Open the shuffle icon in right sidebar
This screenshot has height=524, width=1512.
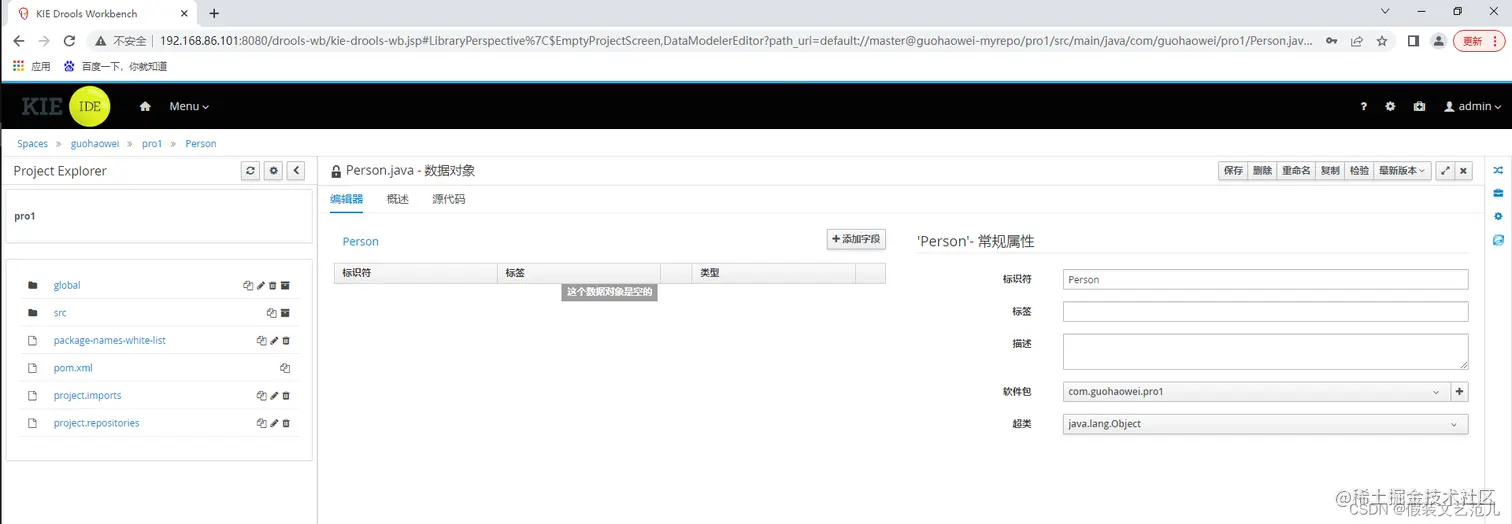(1498, 170)
